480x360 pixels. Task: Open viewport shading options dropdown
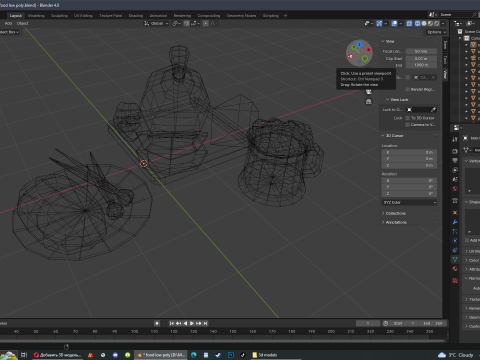click(443, 23)
